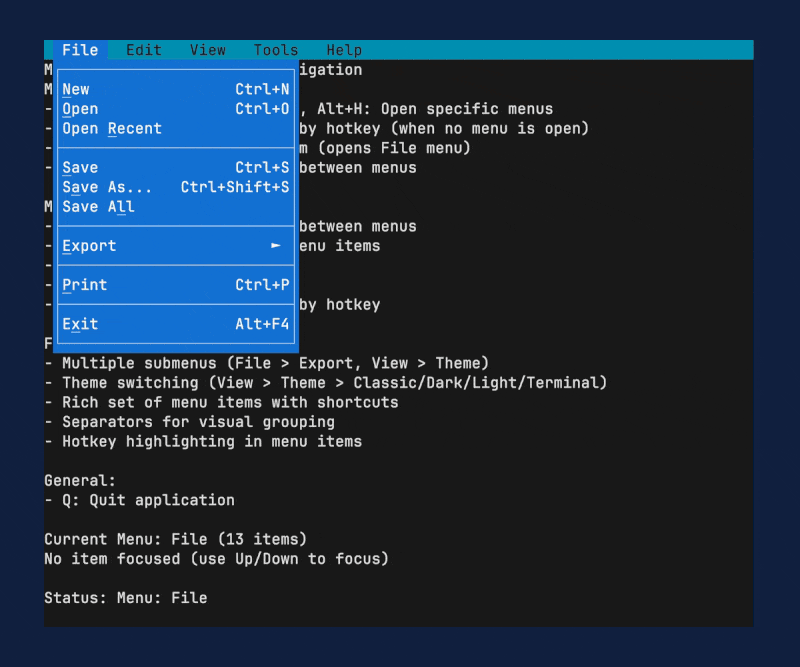Open the Help menu

point(344,50)
